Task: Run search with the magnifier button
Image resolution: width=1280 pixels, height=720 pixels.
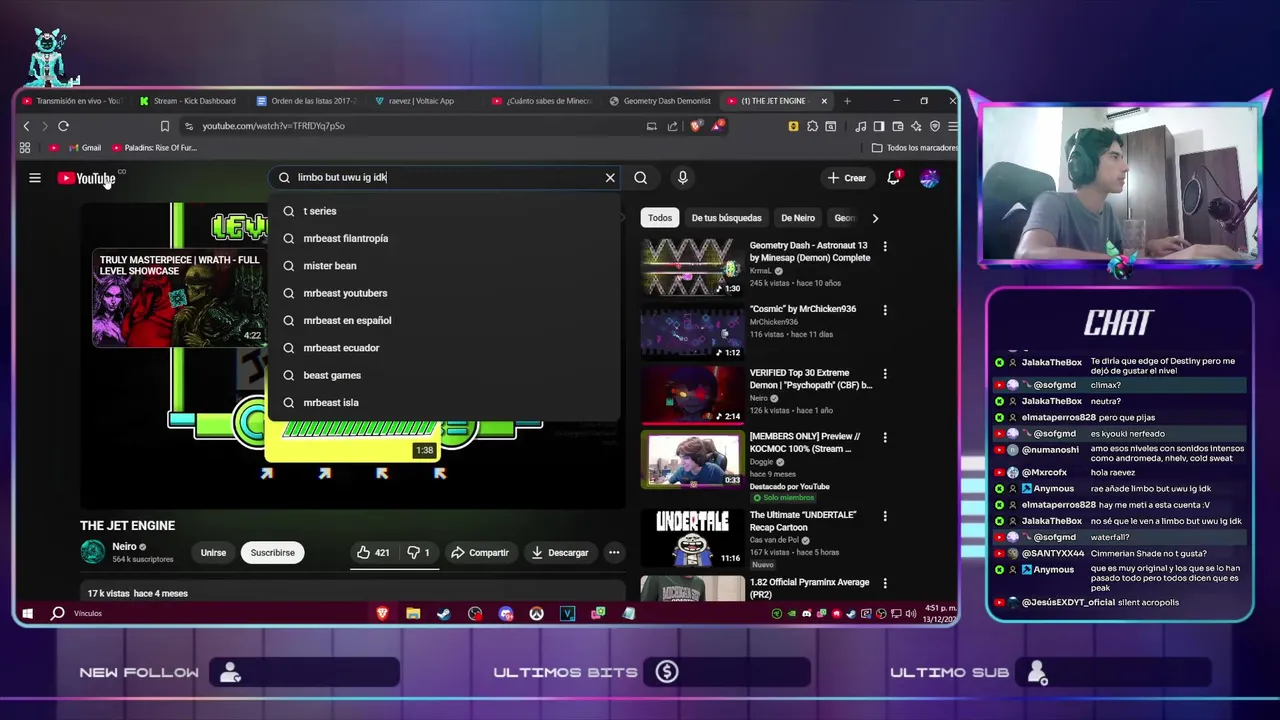Action: point(641,178)
